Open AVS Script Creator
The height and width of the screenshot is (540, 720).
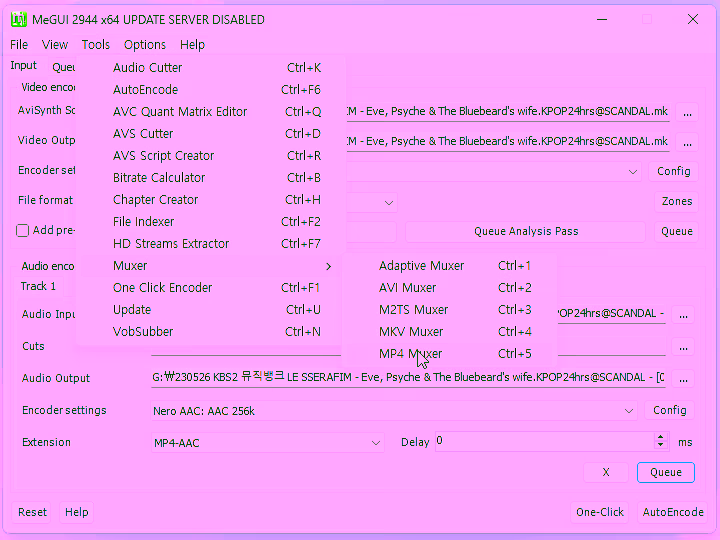tap(208, 156)
